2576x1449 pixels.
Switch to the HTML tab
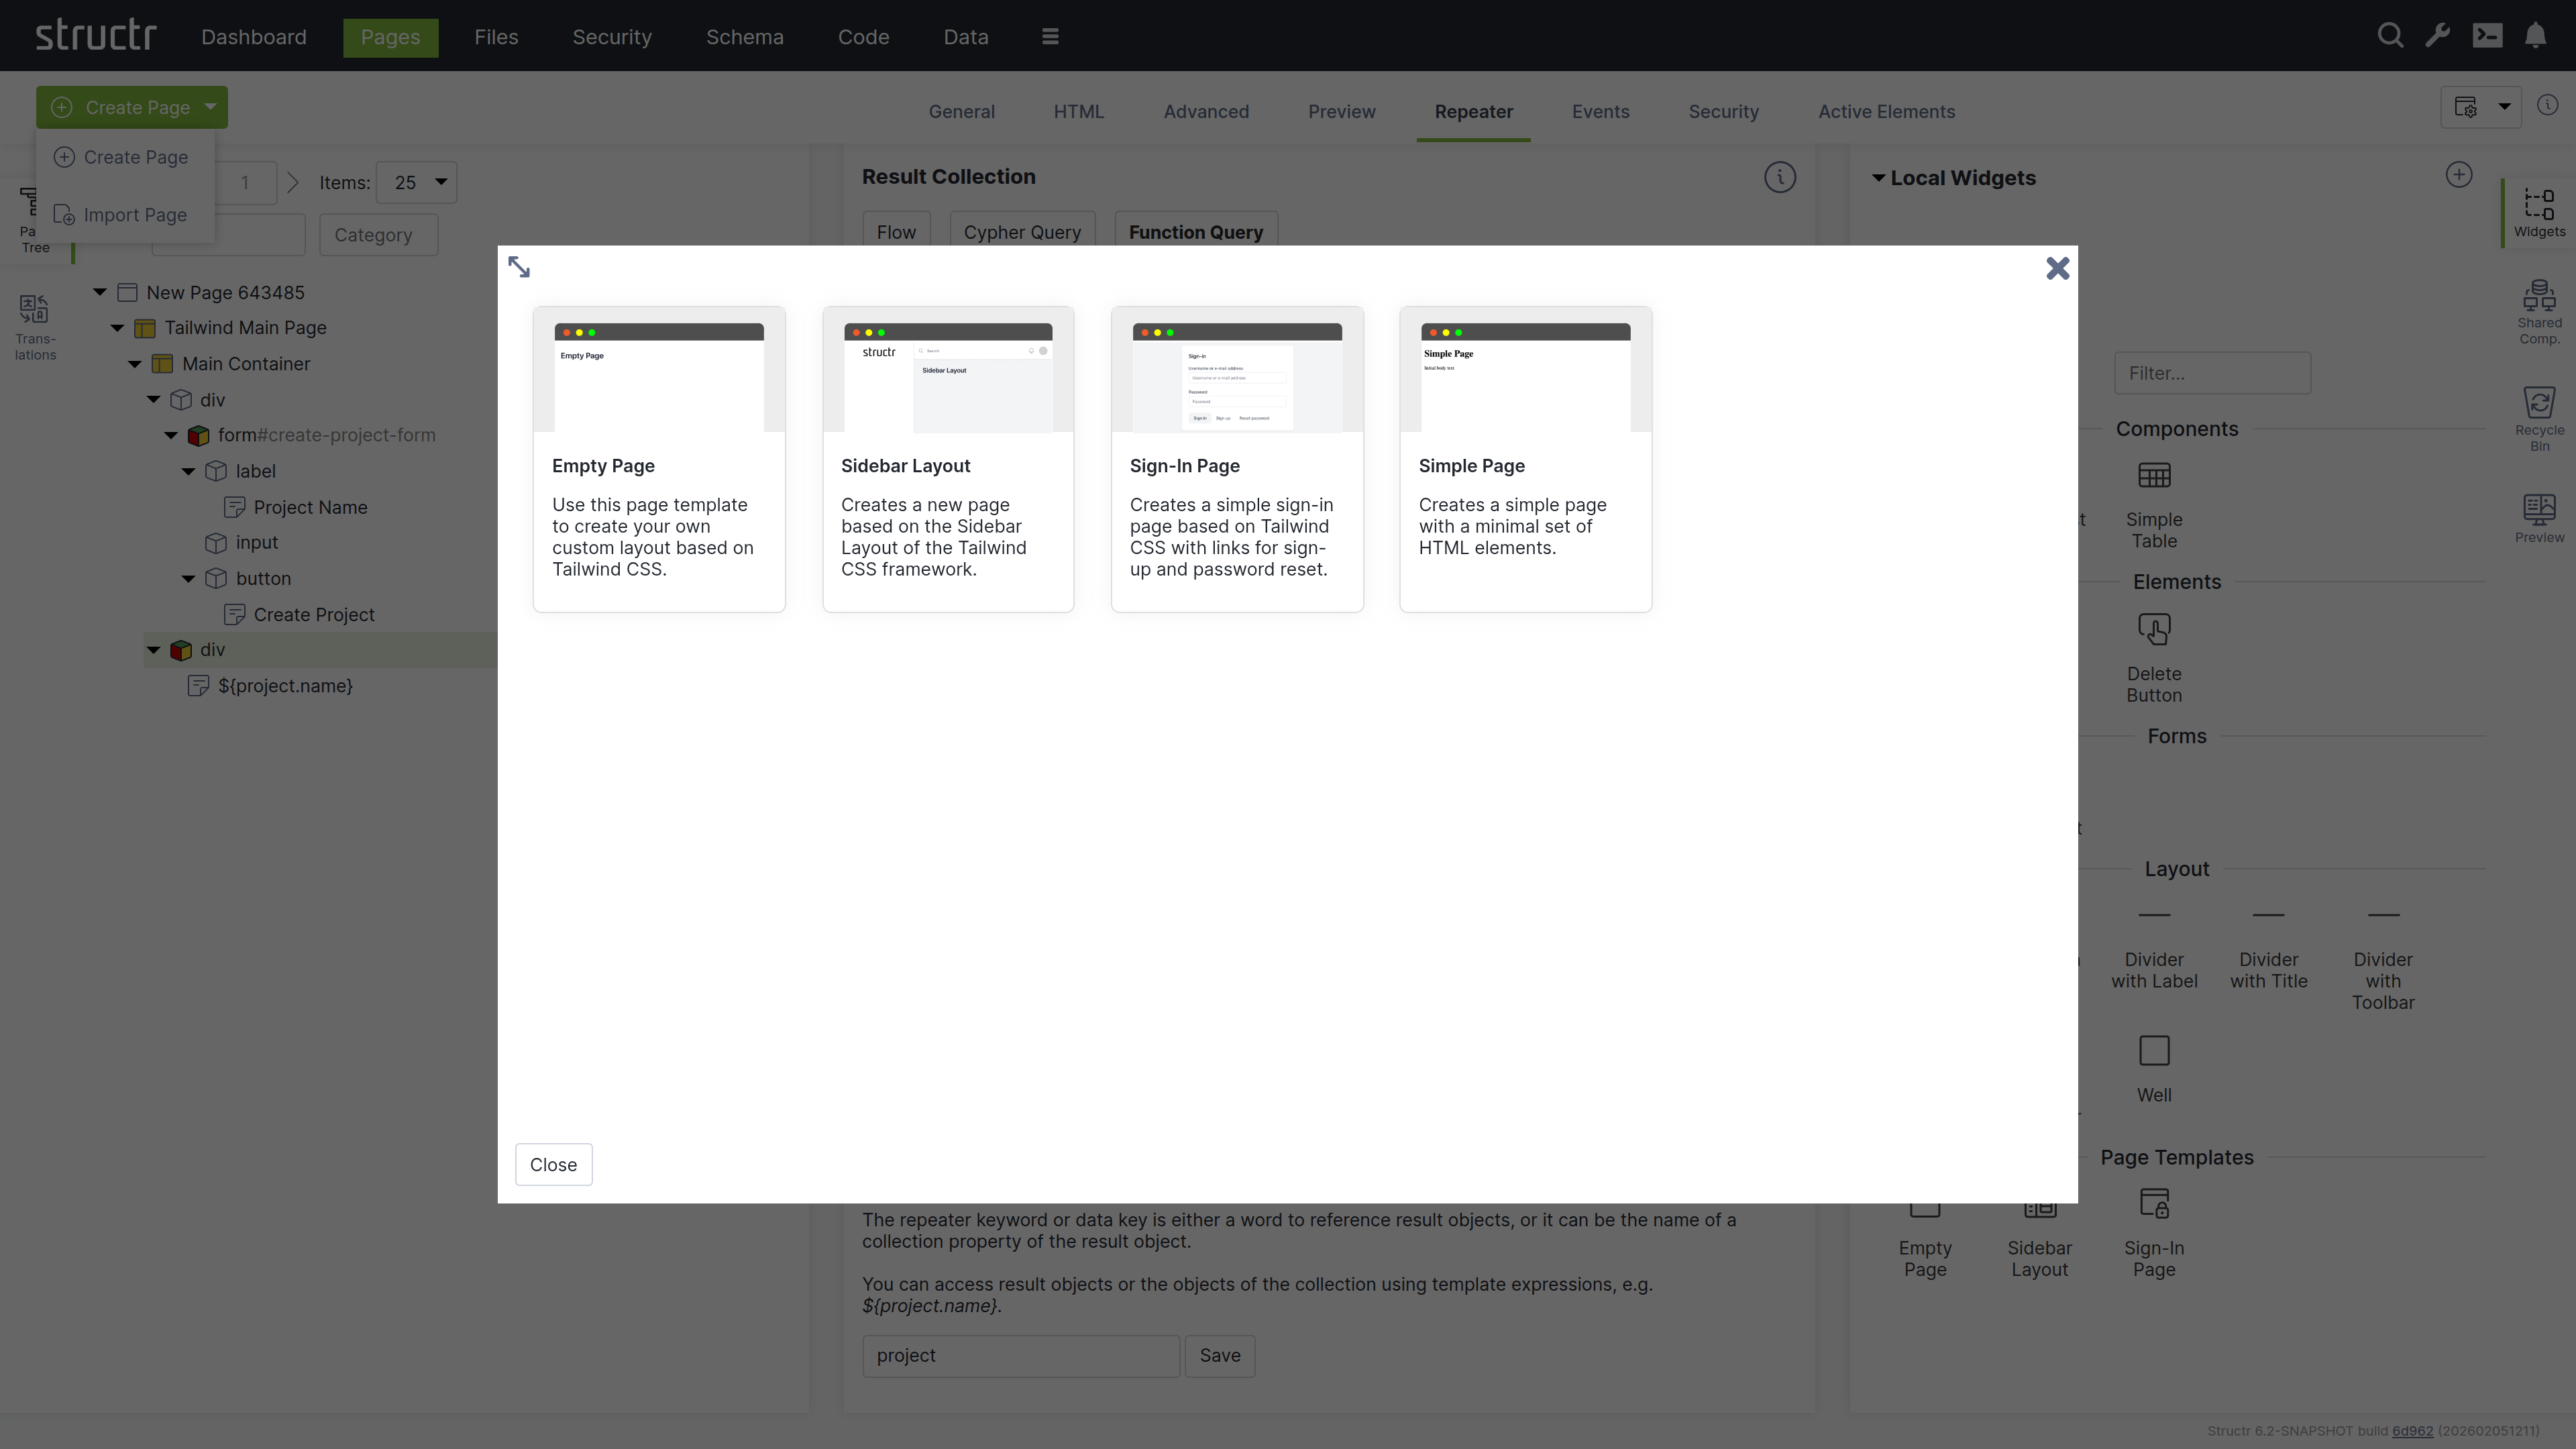point(1078,111)
